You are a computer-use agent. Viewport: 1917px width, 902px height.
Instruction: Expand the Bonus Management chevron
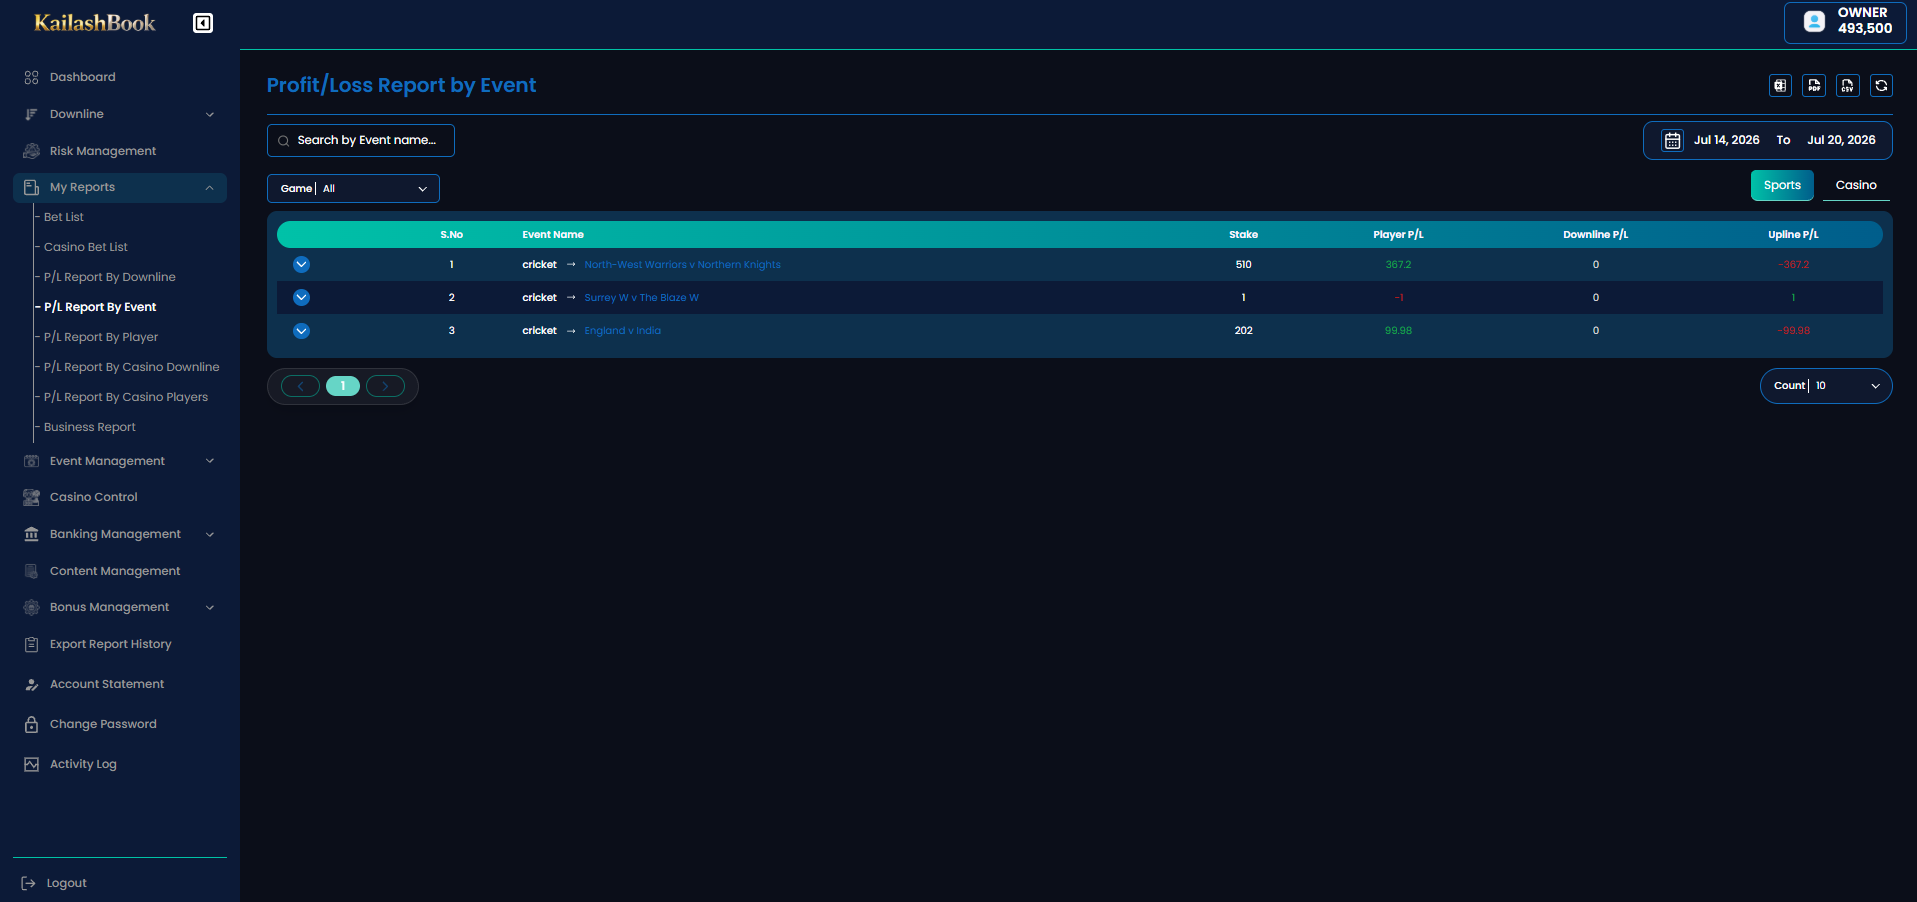tap(210, 607)
